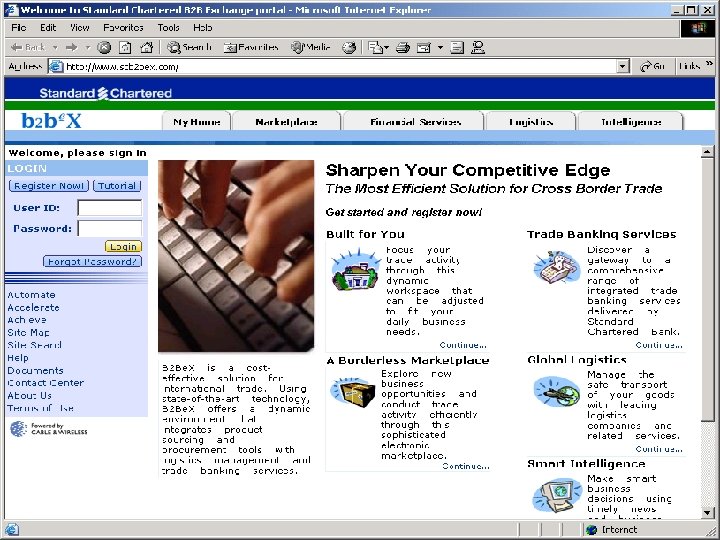720x540 pixels.
Task: Open the About Us link
Action: point(29,395)
